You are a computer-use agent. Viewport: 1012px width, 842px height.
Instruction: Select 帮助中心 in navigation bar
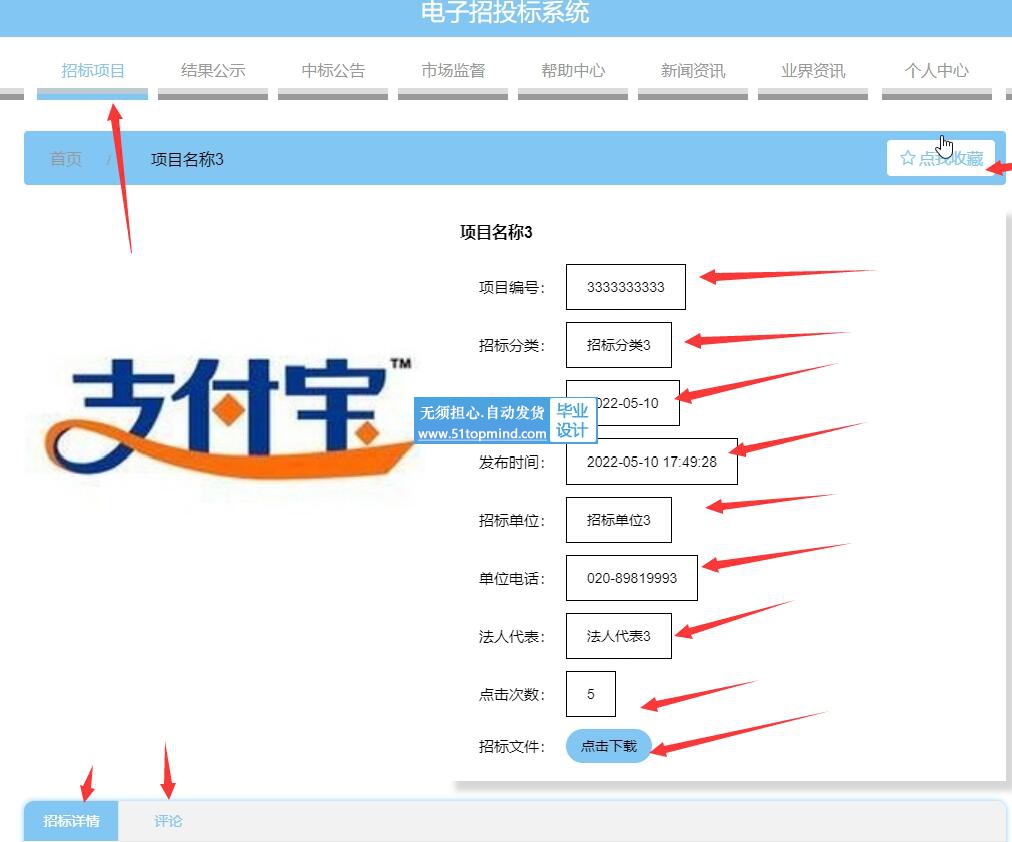(x=573, y=70)
